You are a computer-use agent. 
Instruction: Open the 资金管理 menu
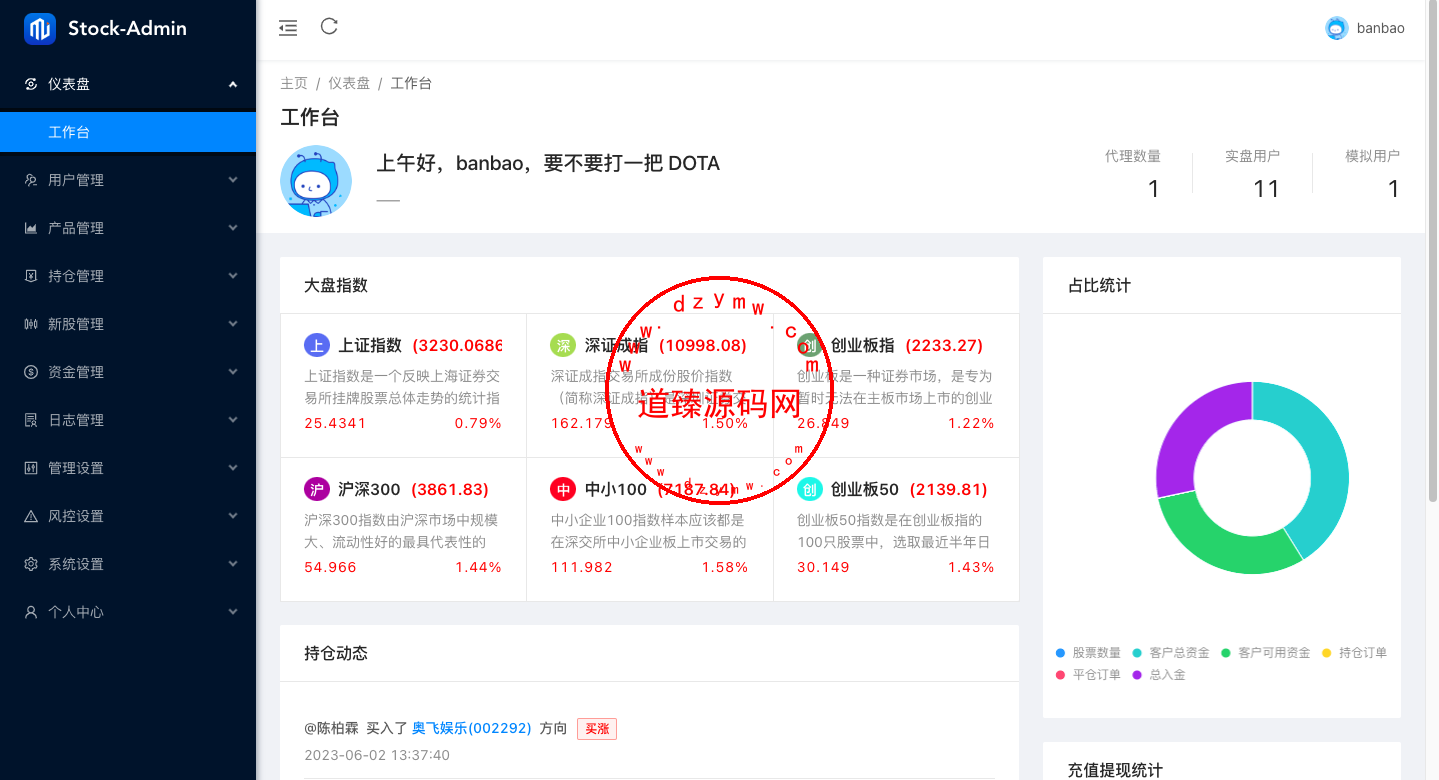pyautogui.click(x=128, y=372)
